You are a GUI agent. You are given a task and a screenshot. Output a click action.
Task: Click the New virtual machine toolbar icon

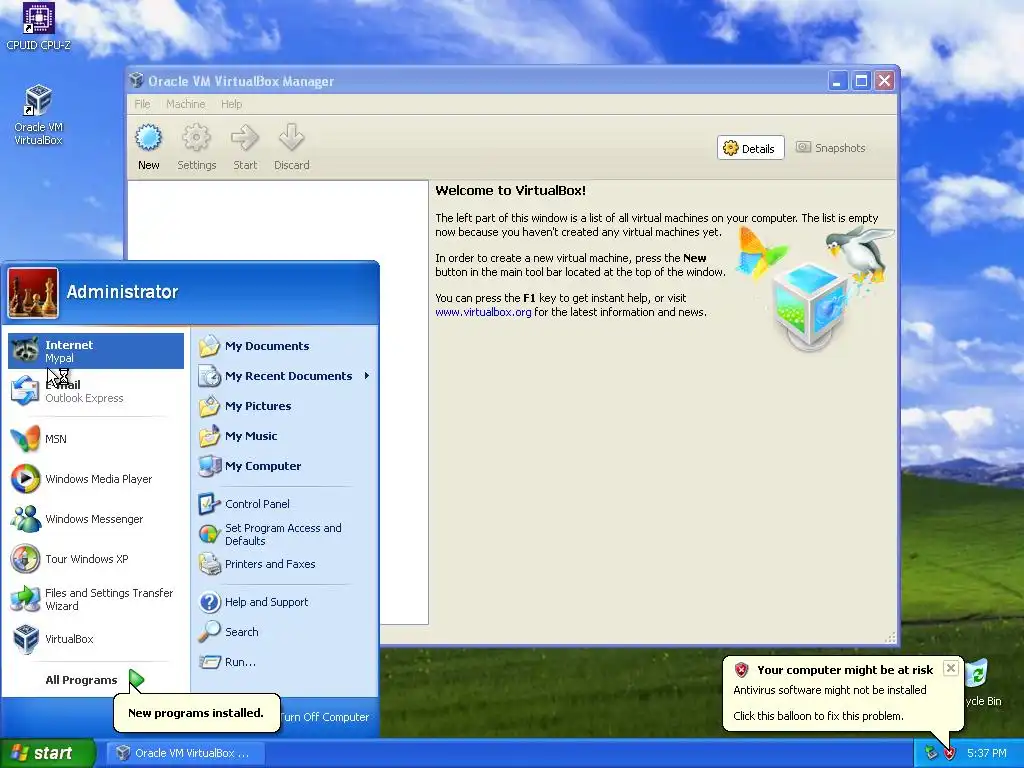(x=148, y=147)
